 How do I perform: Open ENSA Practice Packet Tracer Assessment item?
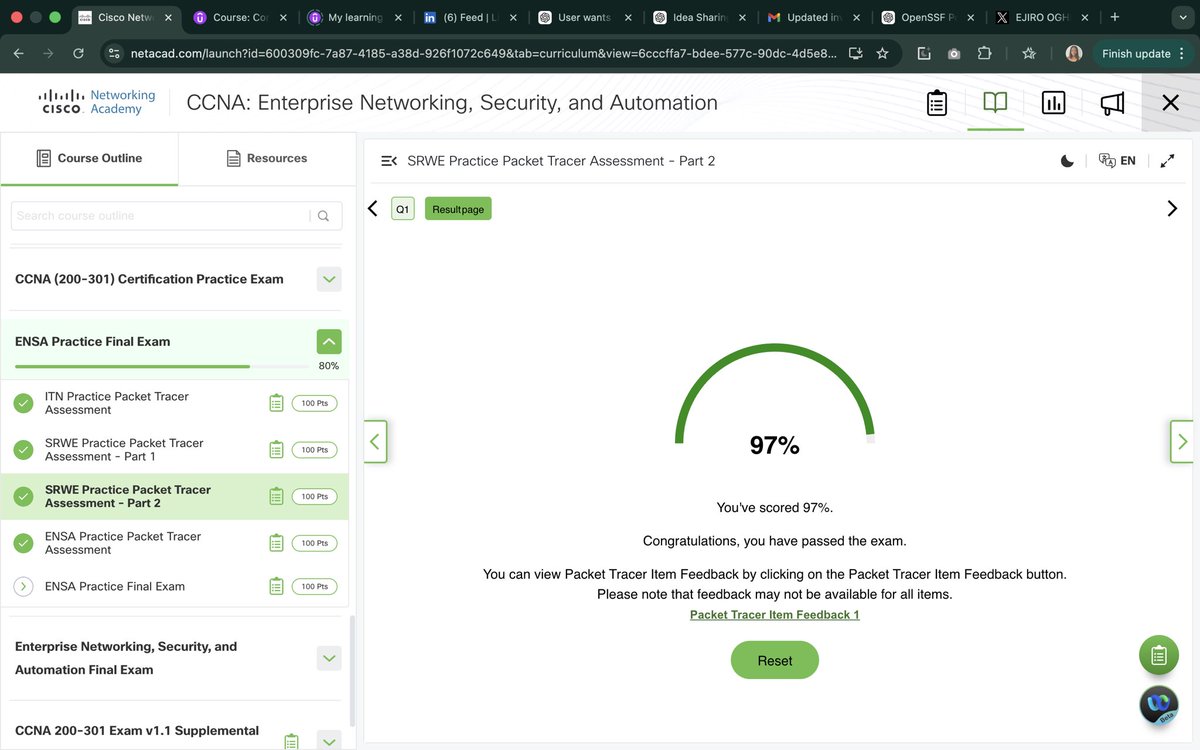click(x=123, y=543)
